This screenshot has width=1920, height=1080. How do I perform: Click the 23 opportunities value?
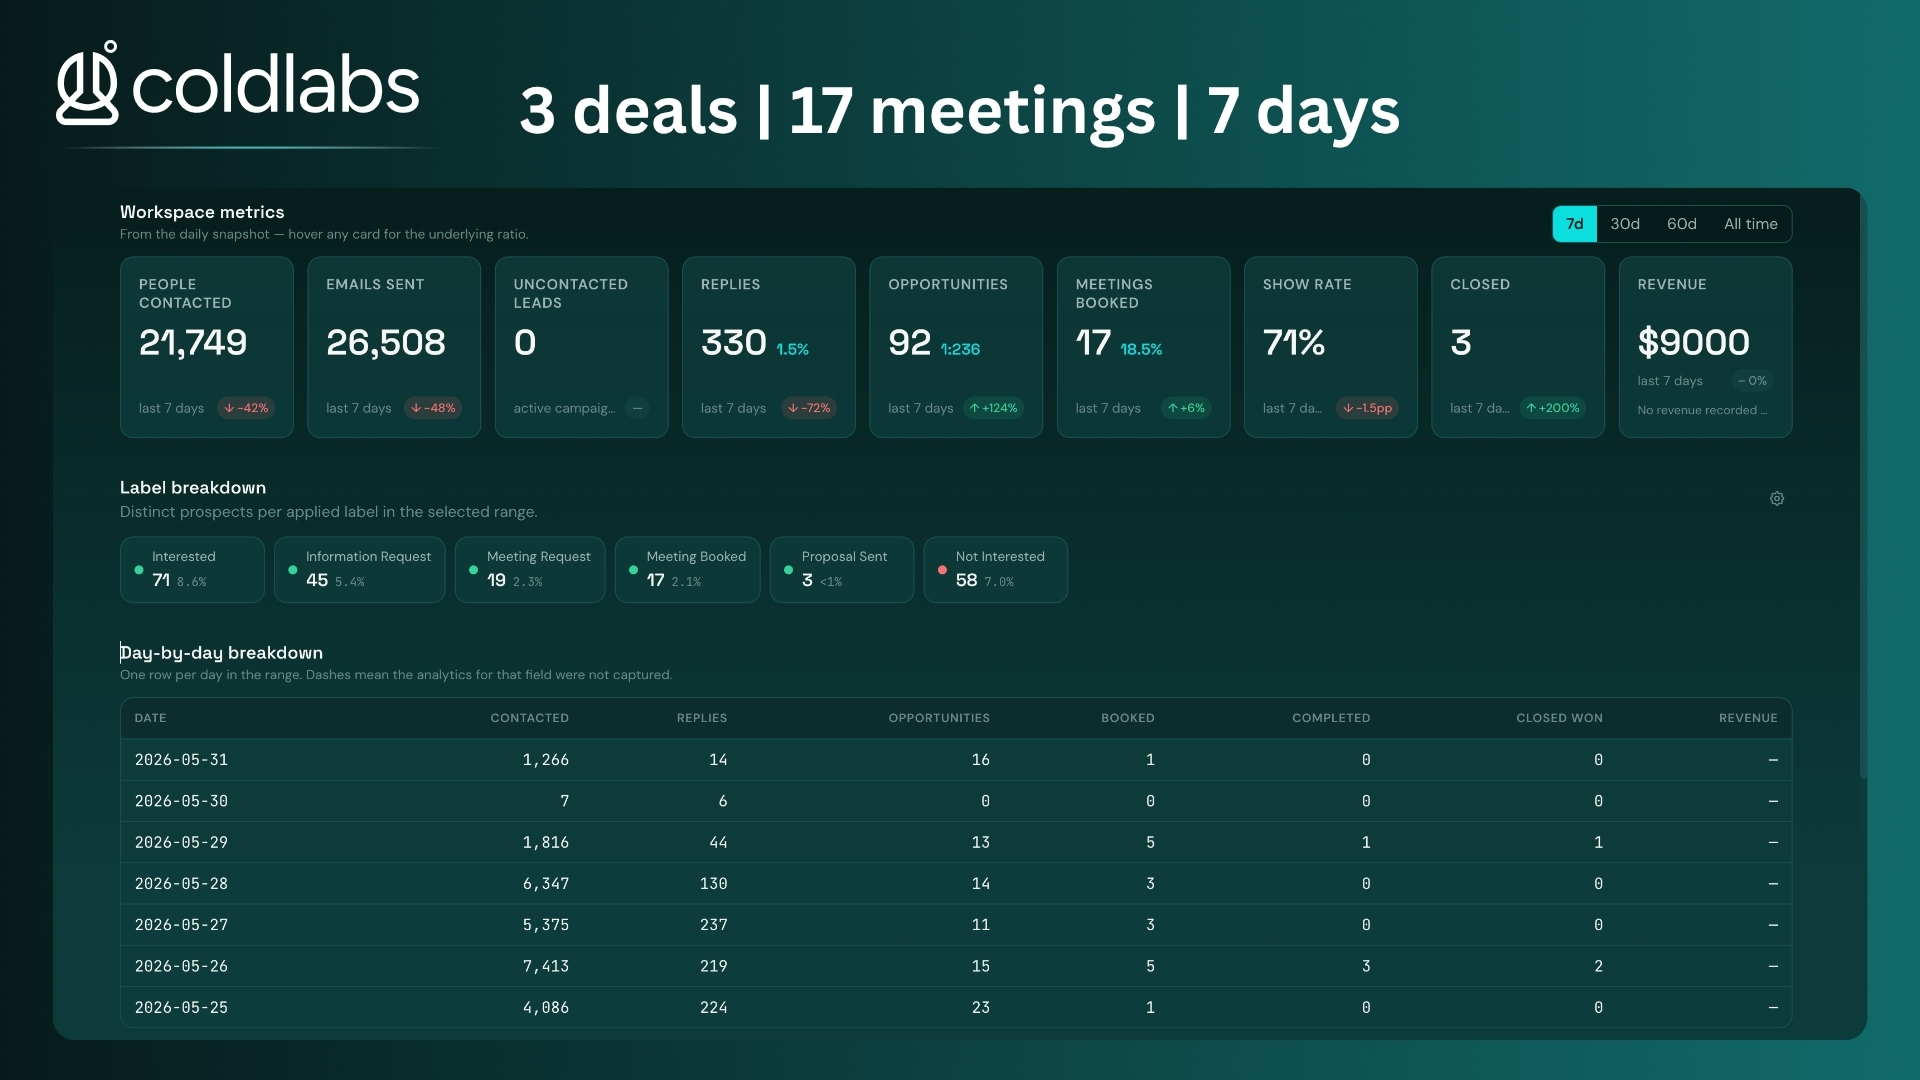point(980,1007)
